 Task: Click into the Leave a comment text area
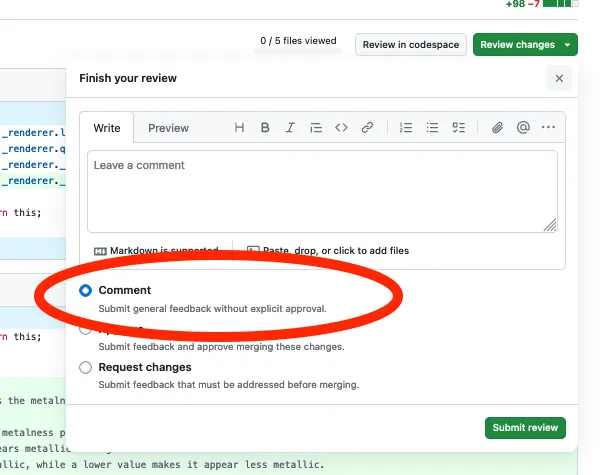point(322,190)
